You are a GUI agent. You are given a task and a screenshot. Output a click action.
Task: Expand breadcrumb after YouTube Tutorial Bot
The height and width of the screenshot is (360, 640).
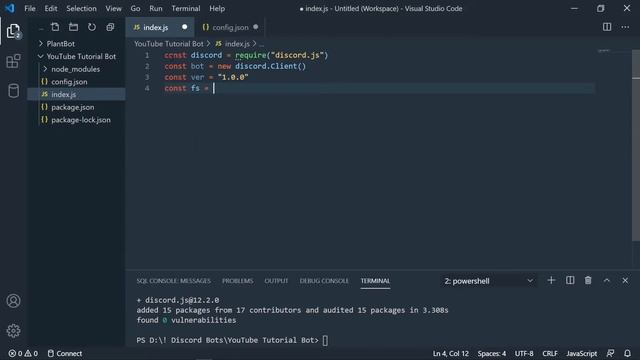pyautogui.click(x=208, y=43)
